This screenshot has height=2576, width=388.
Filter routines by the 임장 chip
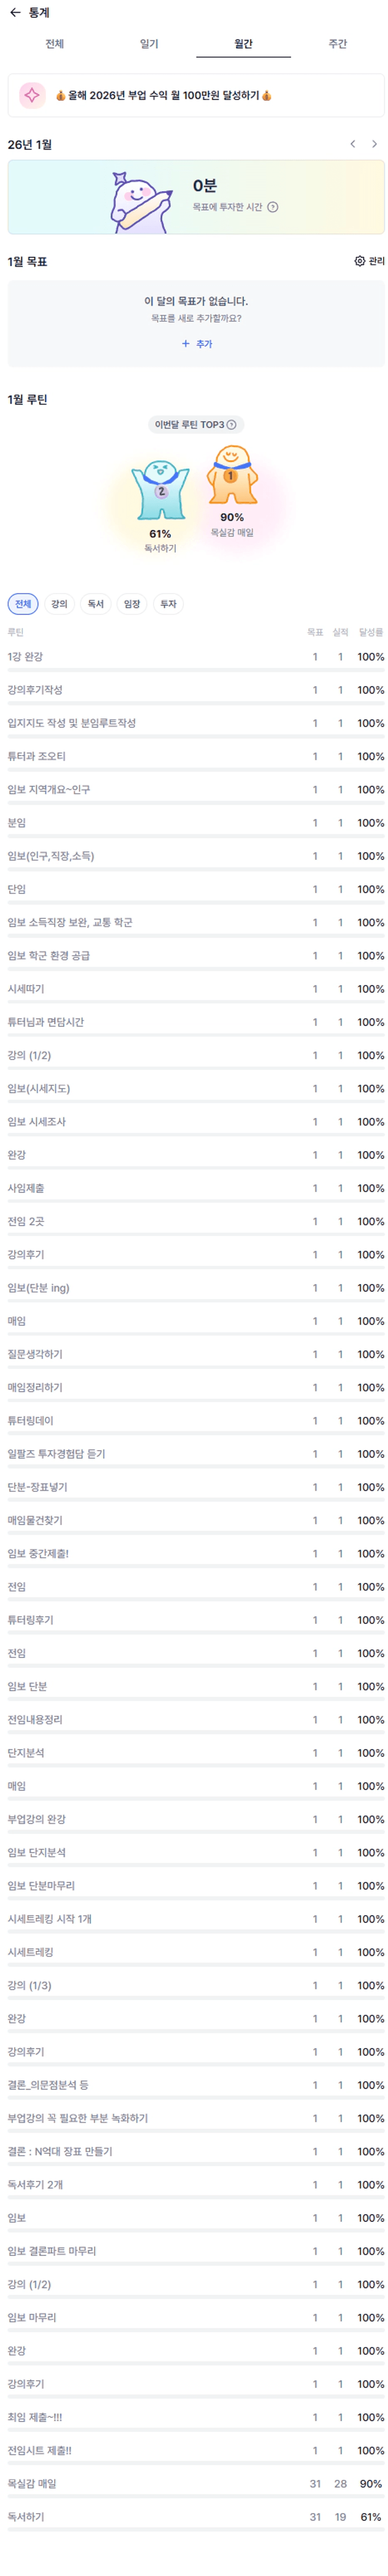click(x=131, y=604)
